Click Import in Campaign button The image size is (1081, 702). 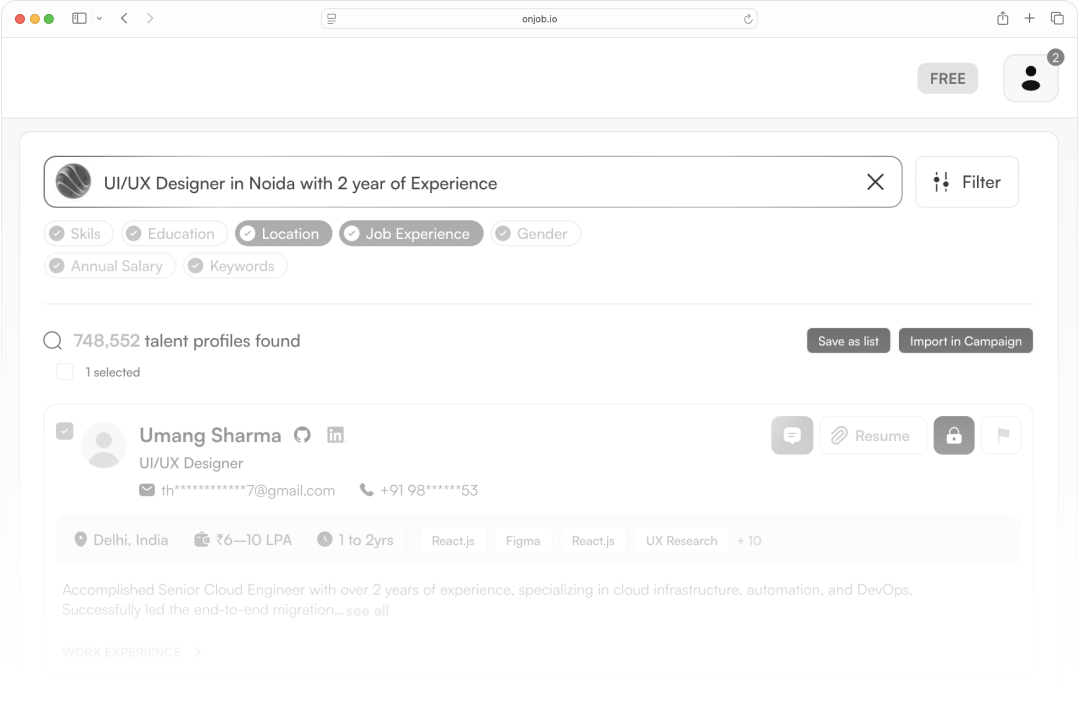(965, 341)
